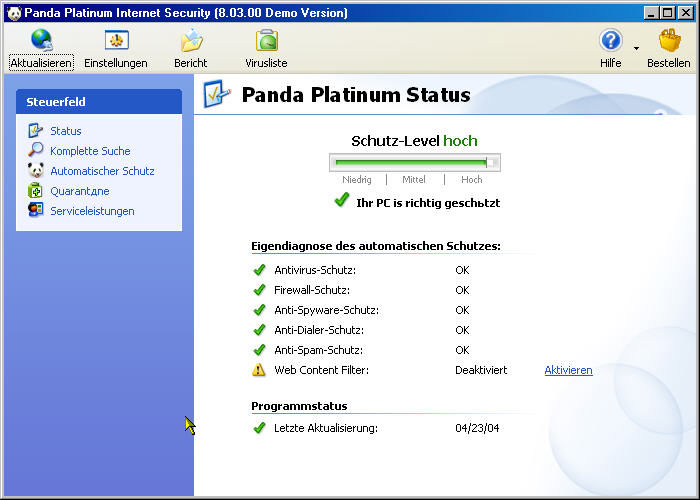The height and width of the screenshot is (500, 700).
Task: Click the Bericht toolbar label
Action: coord(191,63)
